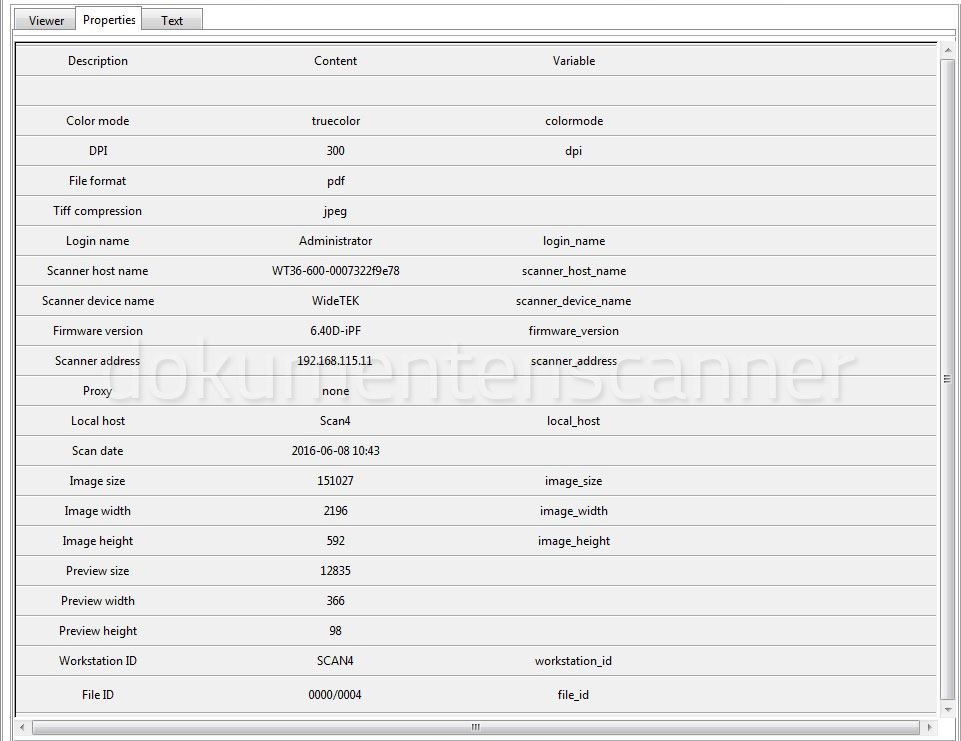Click 'Scanner device name' description
This screenshot has height=741, width=961.
click(97, 301)
